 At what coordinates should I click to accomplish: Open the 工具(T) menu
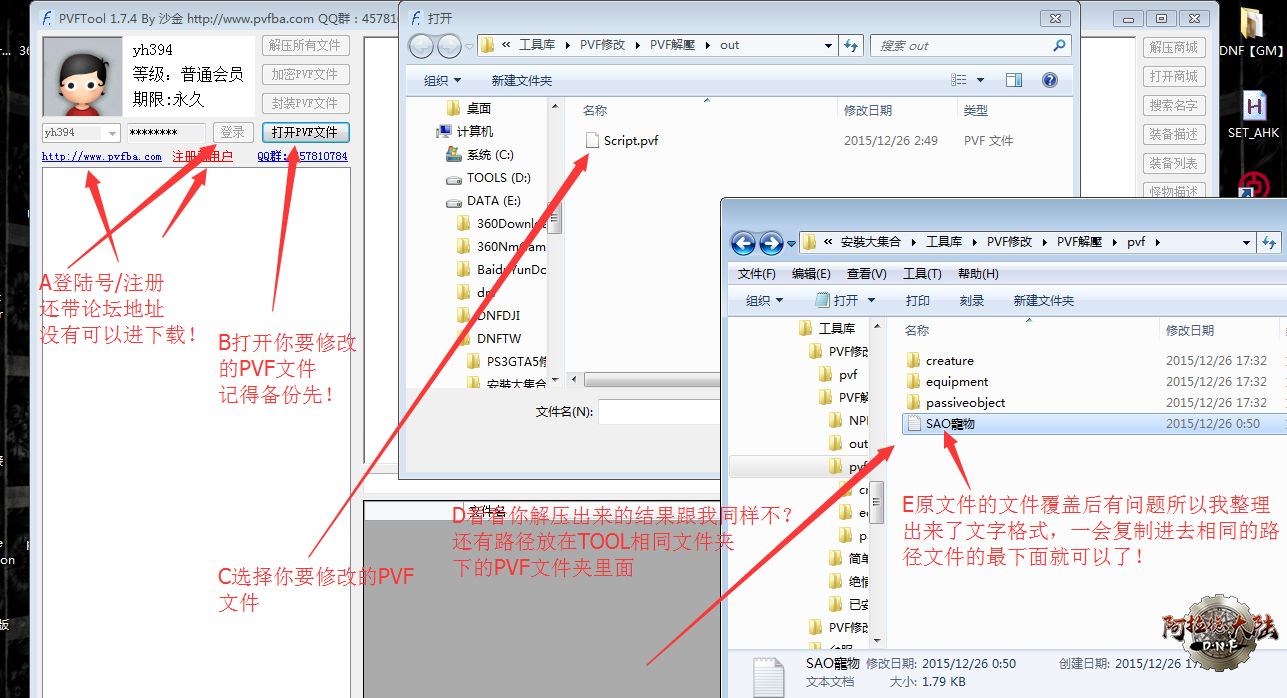[x=922, y=274]
